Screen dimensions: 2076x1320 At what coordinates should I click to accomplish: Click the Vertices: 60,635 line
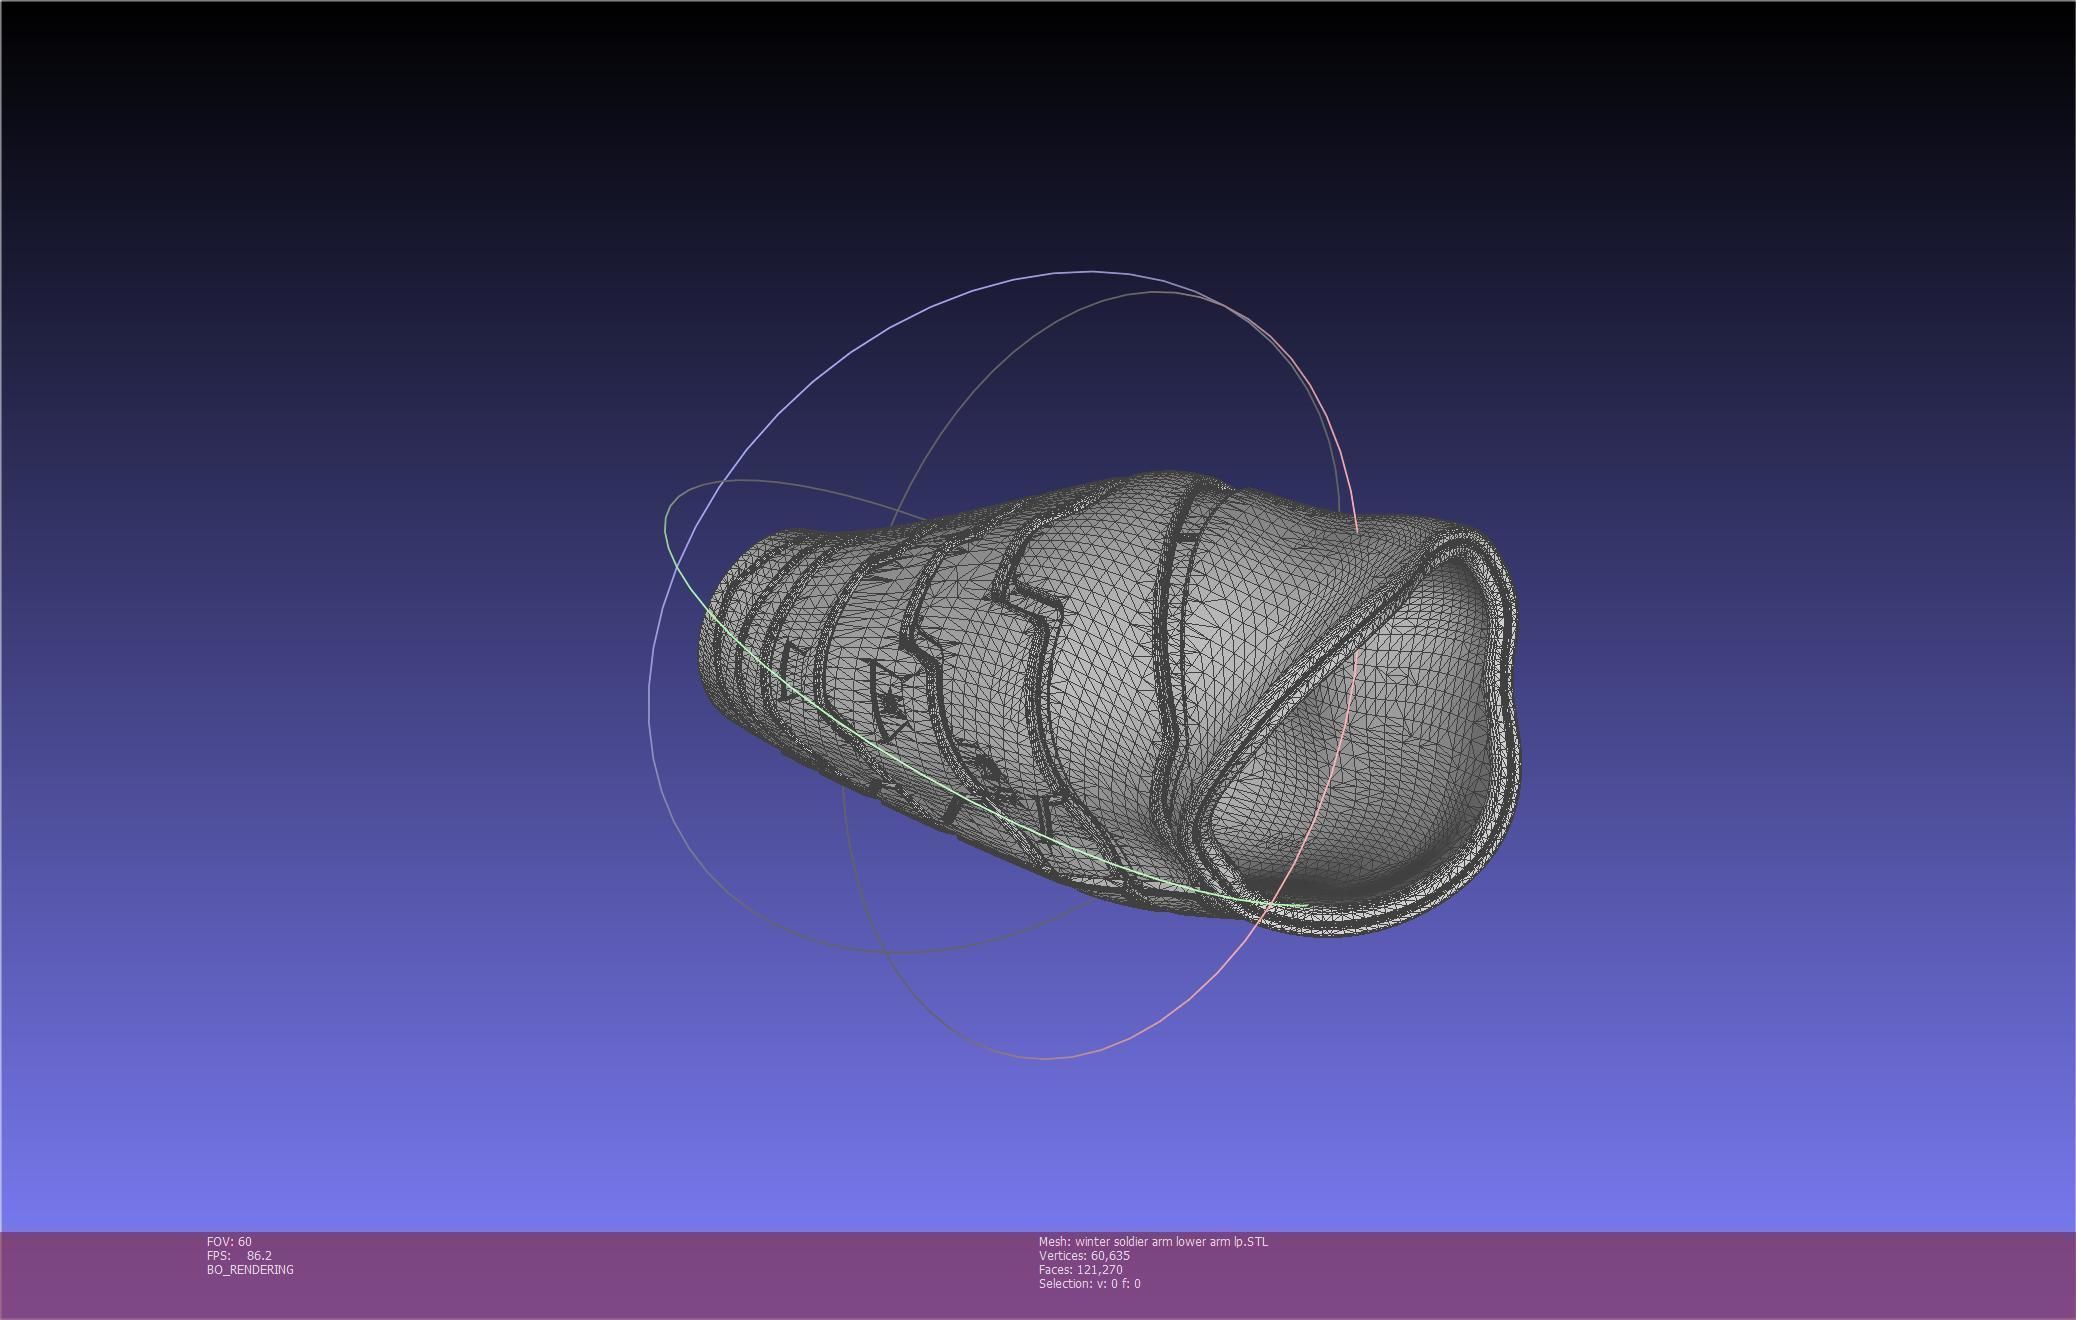1084,1255
